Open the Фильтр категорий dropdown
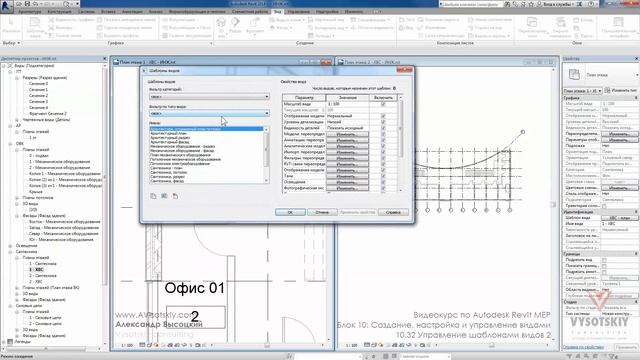This screenshot has width=640, height=360. pos(209,97)
